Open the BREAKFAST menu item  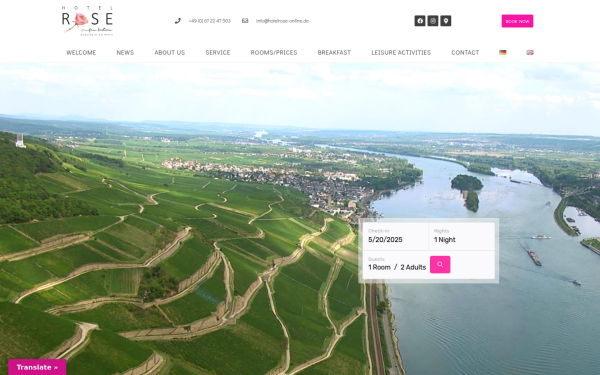pos(334,52)
